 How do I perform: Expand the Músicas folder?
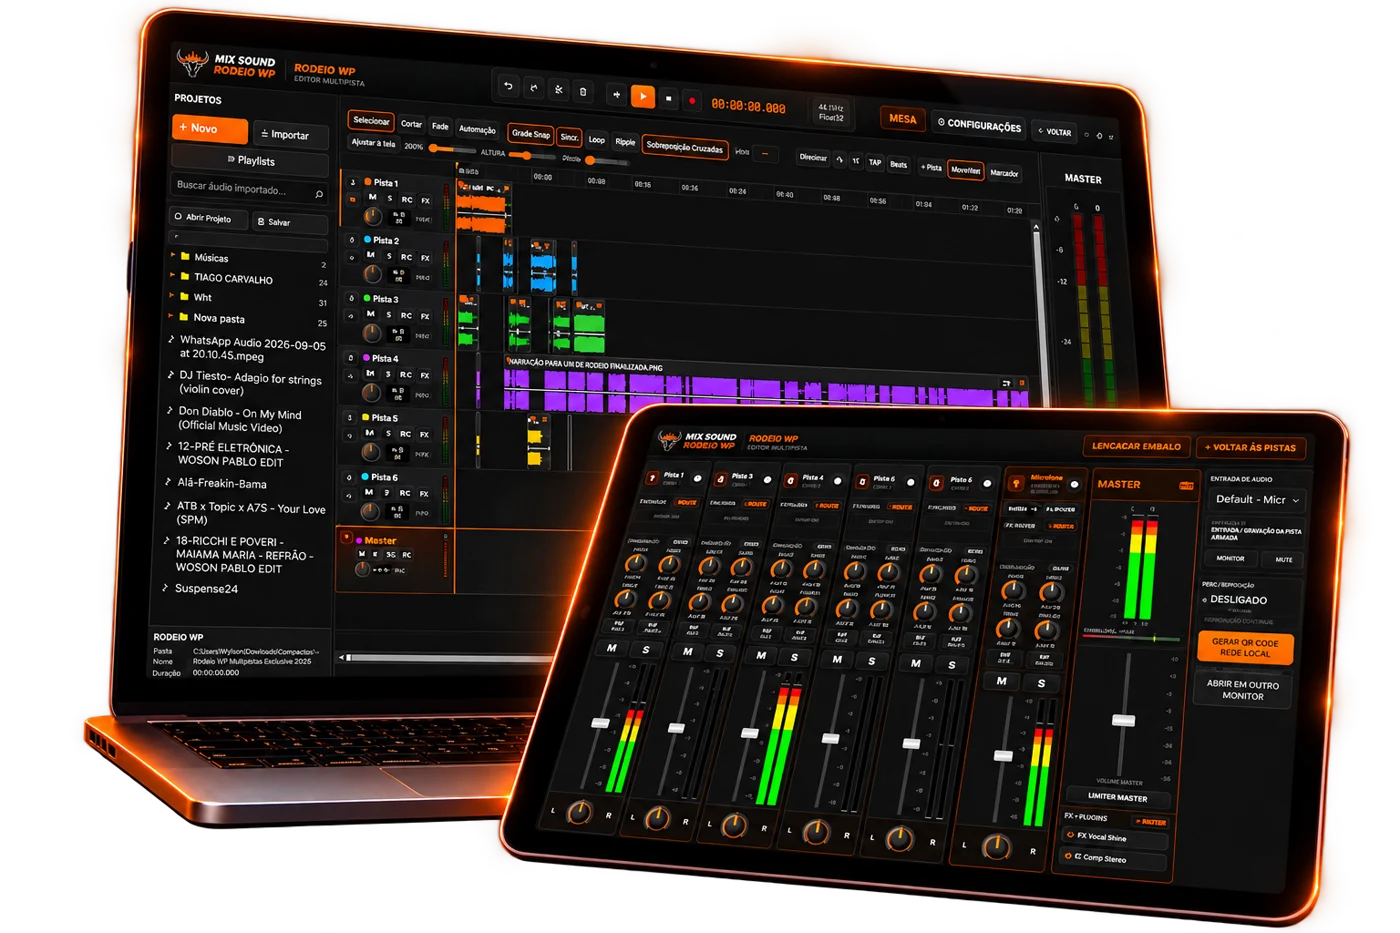173,255
